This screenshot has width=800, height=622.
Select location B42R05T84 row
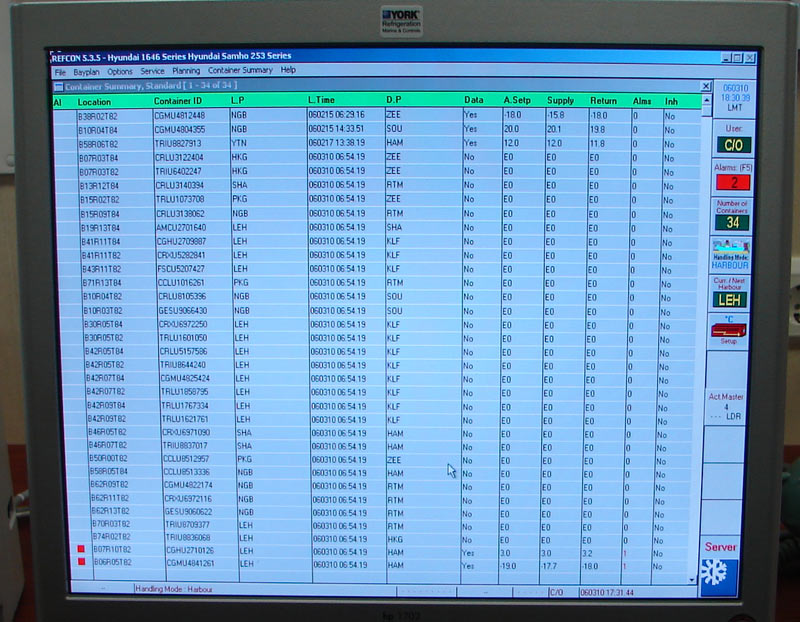tap(377, 352)
